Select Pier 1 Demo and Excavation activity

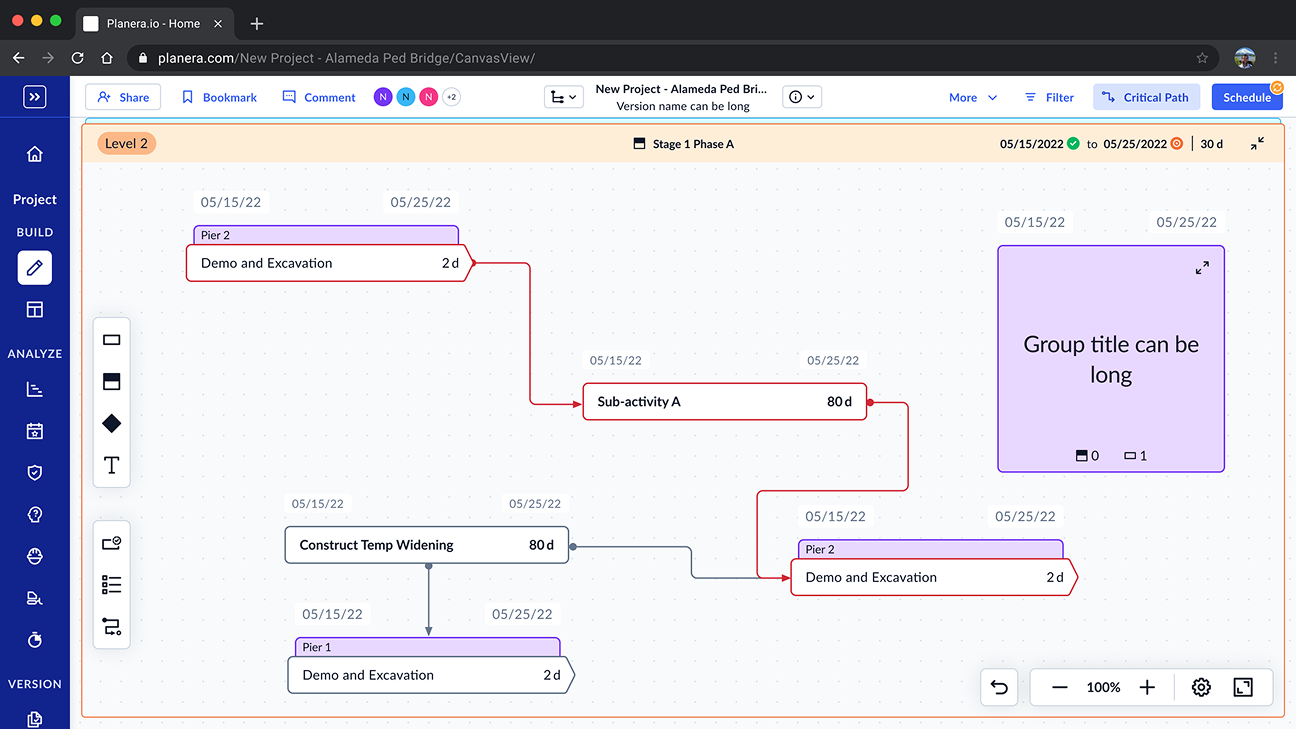(x=431, y=675)
